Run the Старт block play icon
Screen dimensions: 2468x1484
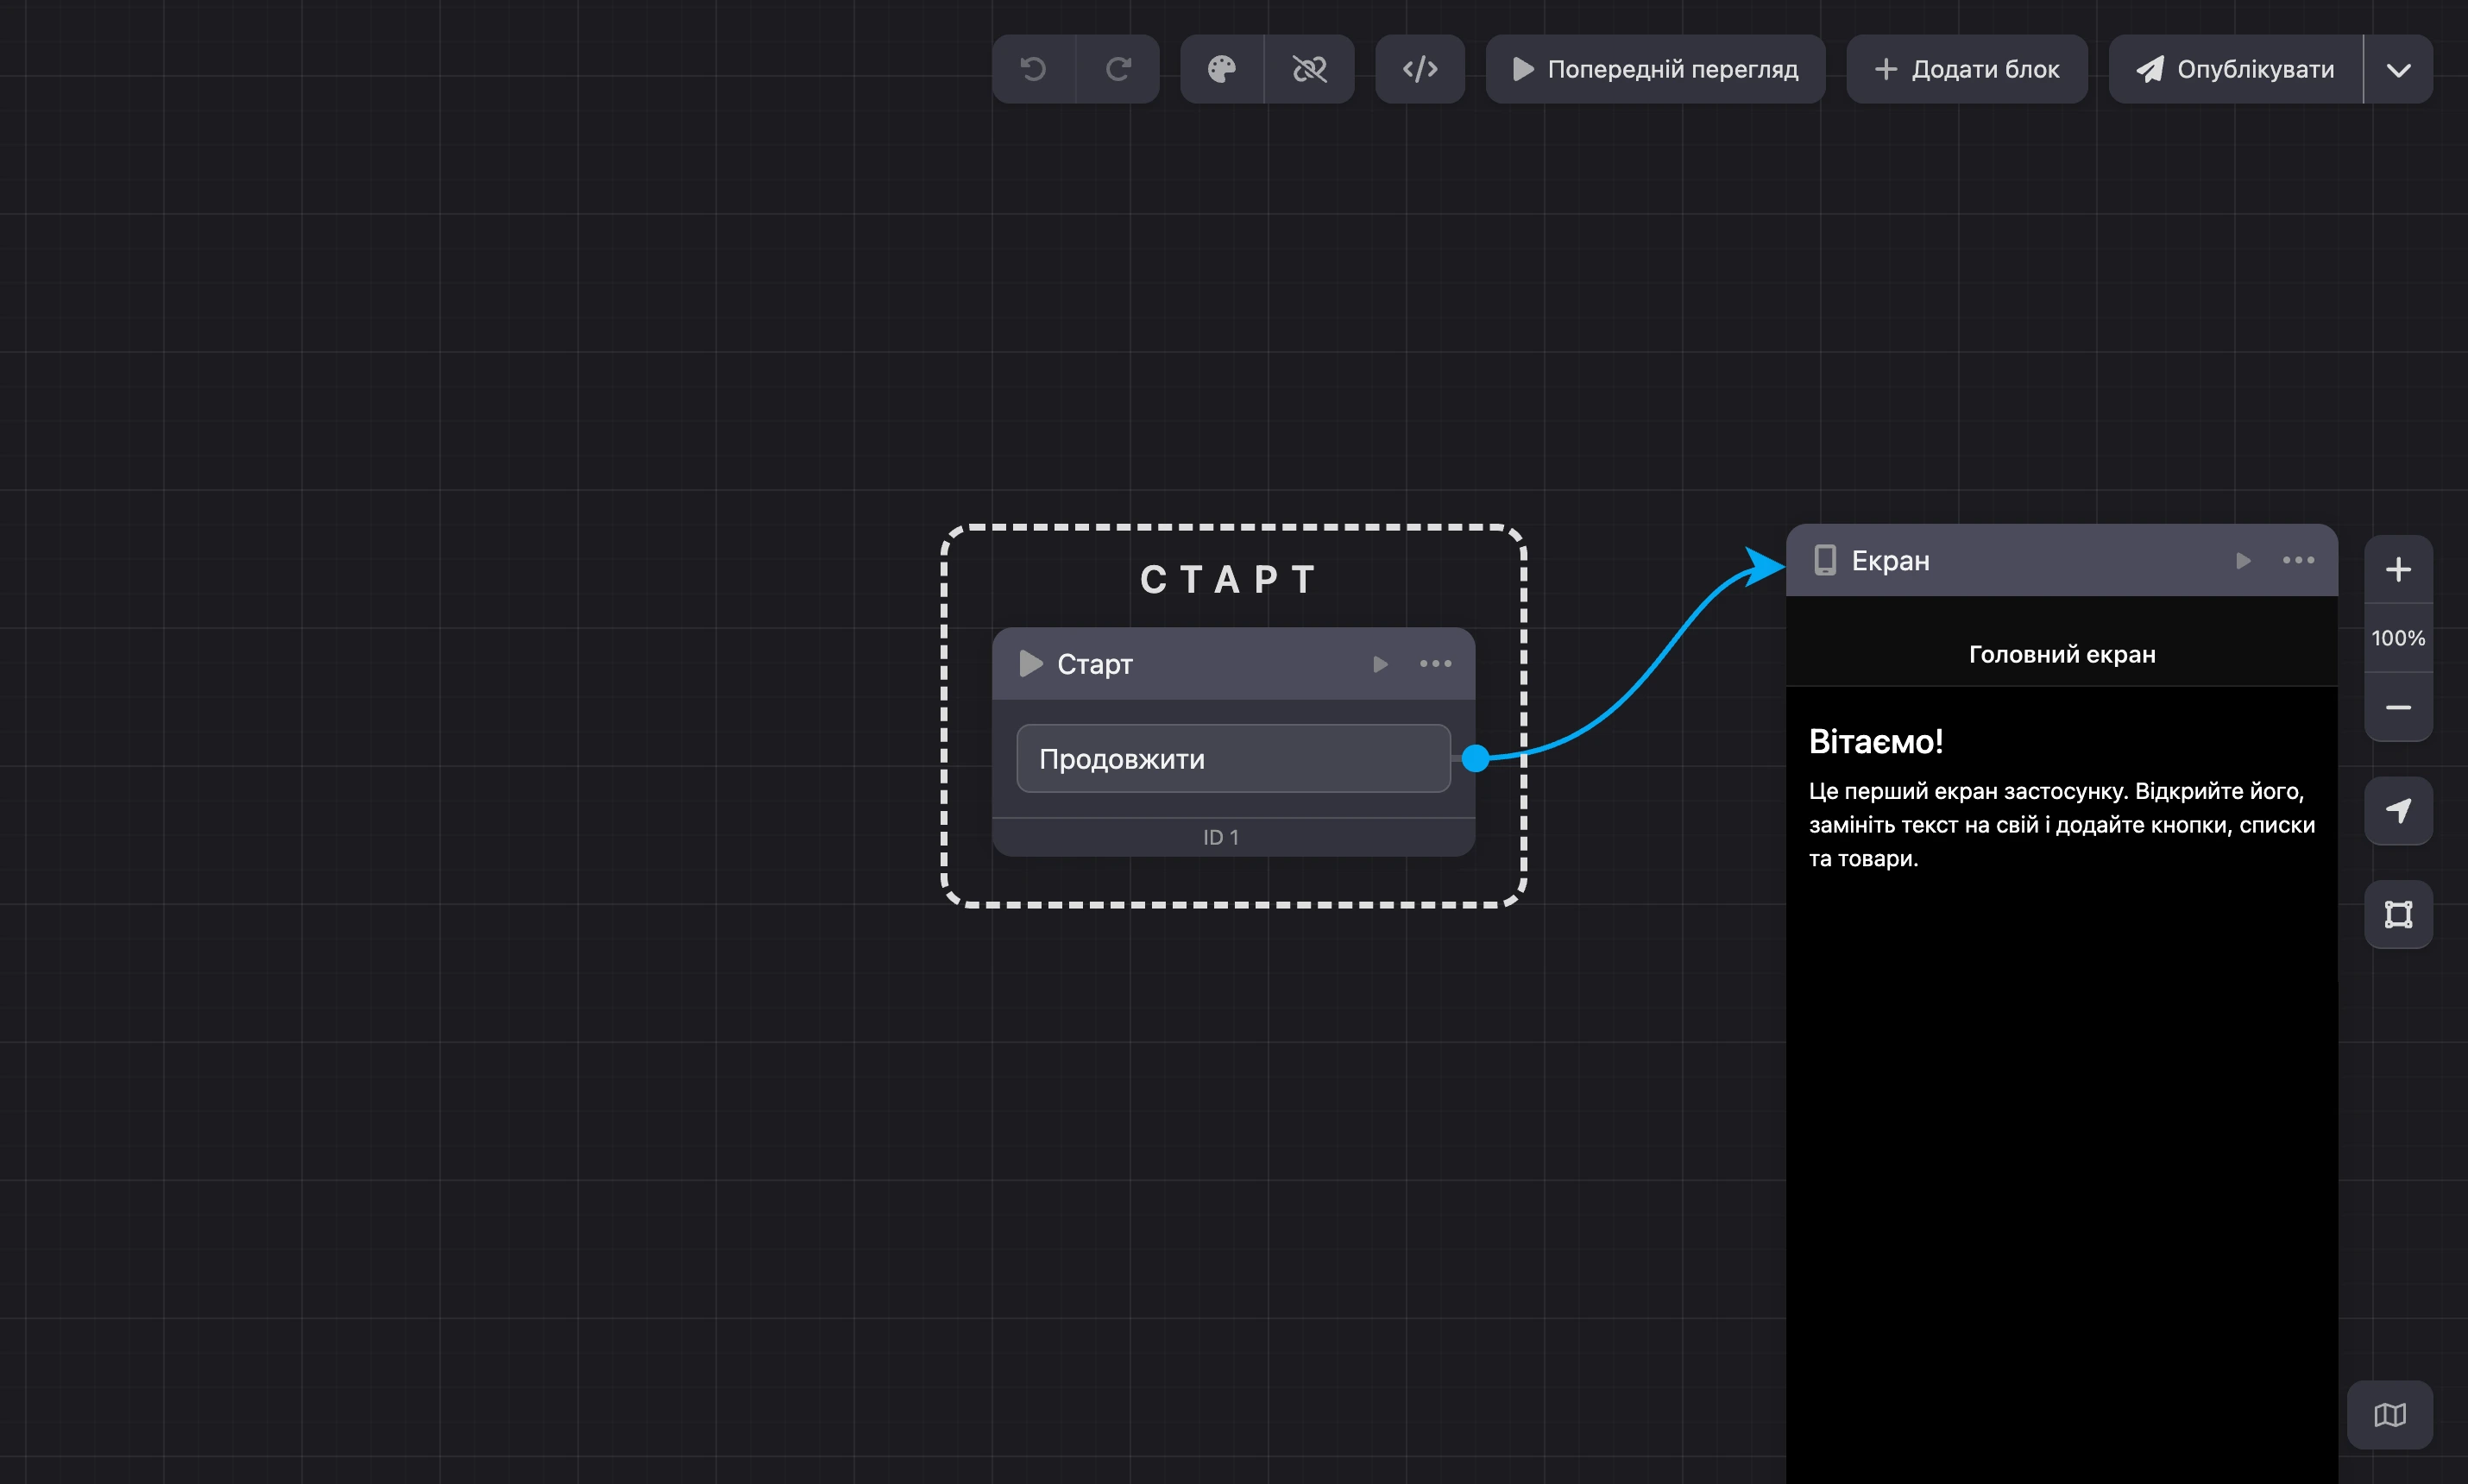(x=1380, y=664)
